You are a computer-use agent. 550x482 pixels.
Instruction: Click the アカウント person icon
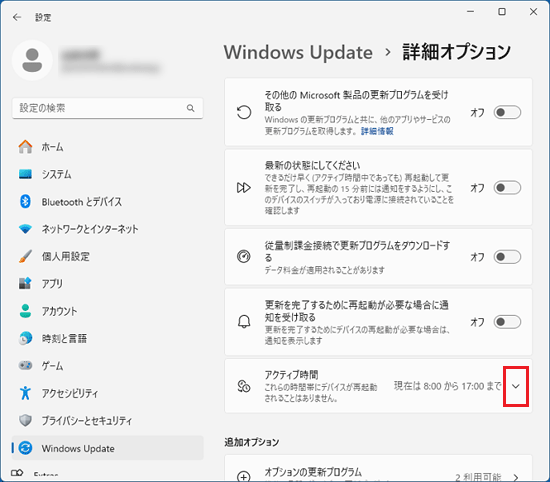(x=25, y=311)
